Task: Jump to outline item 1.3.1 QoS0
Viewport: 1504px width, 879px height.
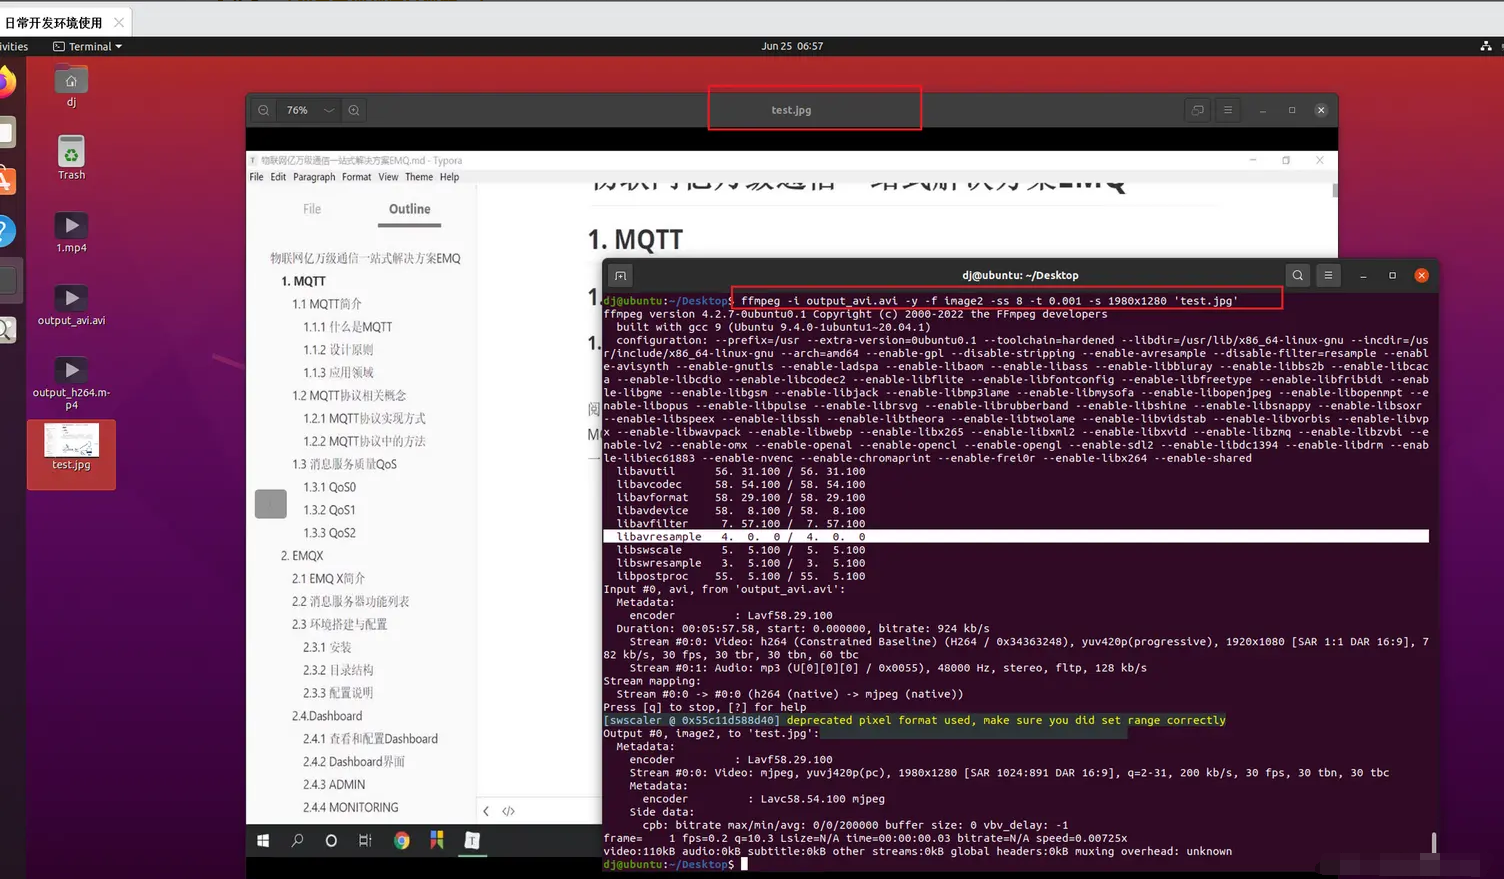Action: coord(329,487)
